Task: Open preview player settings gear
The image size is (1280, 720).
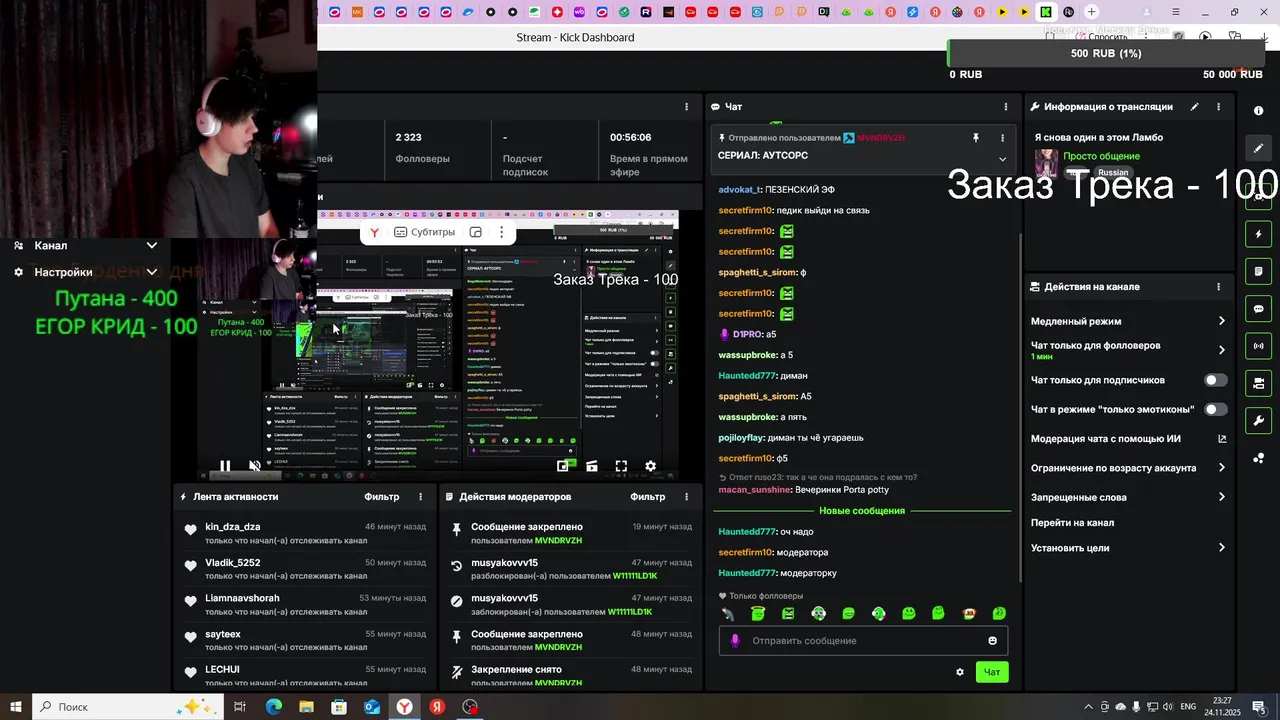Action: tap(650, 466)
